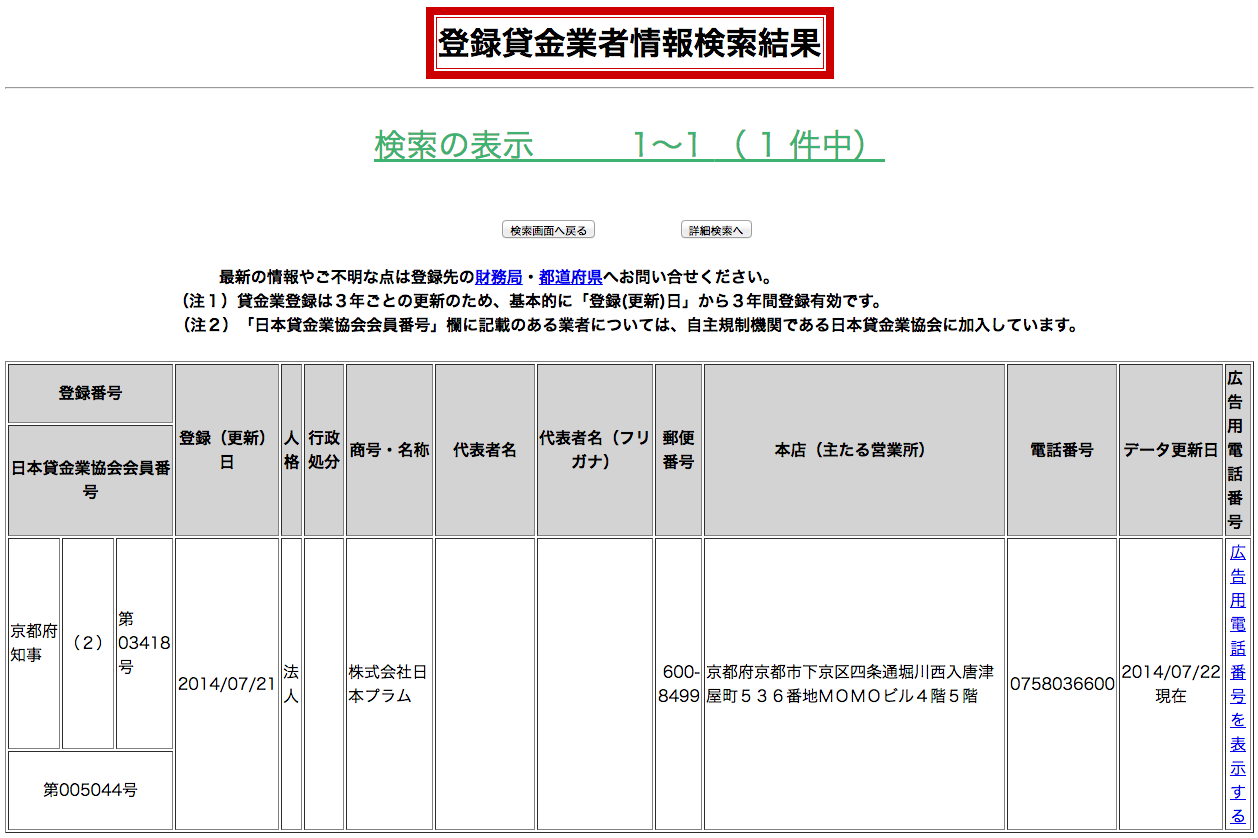Select the 代表者名（フリガナ）header cell
Screen dimensions: 1258x838
594,450
